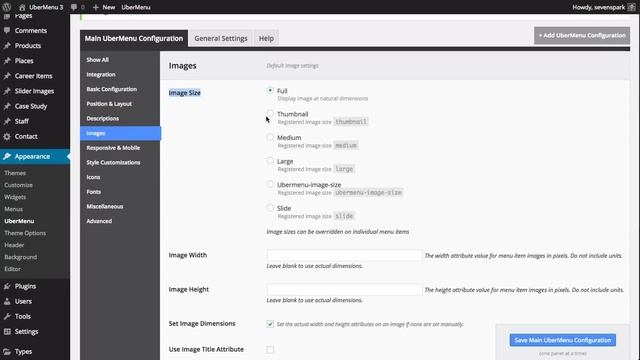Click the Staff pin icon
Viewport: 640px width, 360px height.
[x=7, y=121]
